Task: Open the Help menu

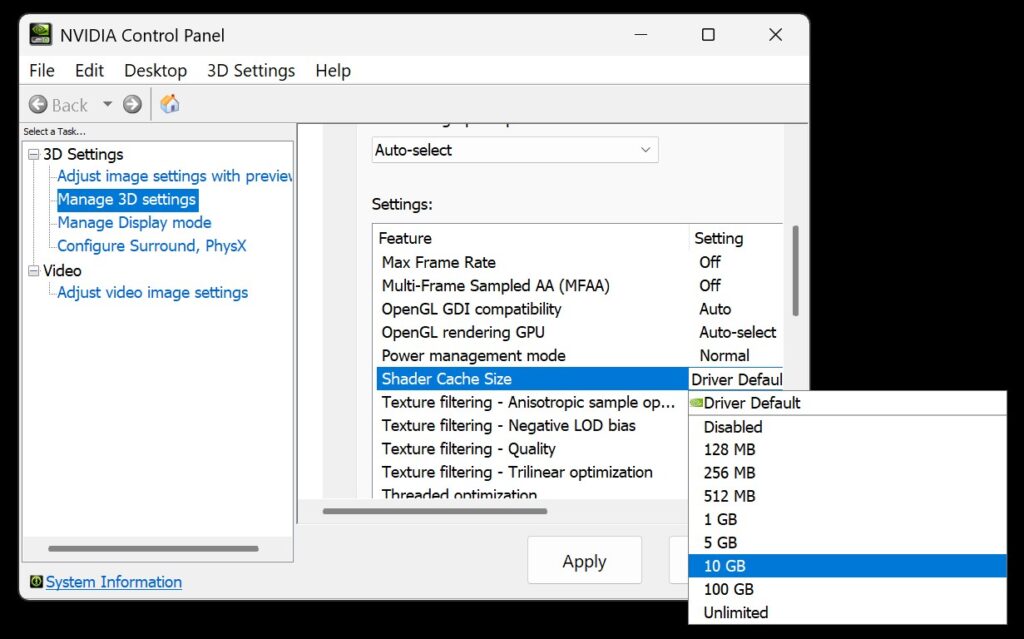Action: (333, 70)
